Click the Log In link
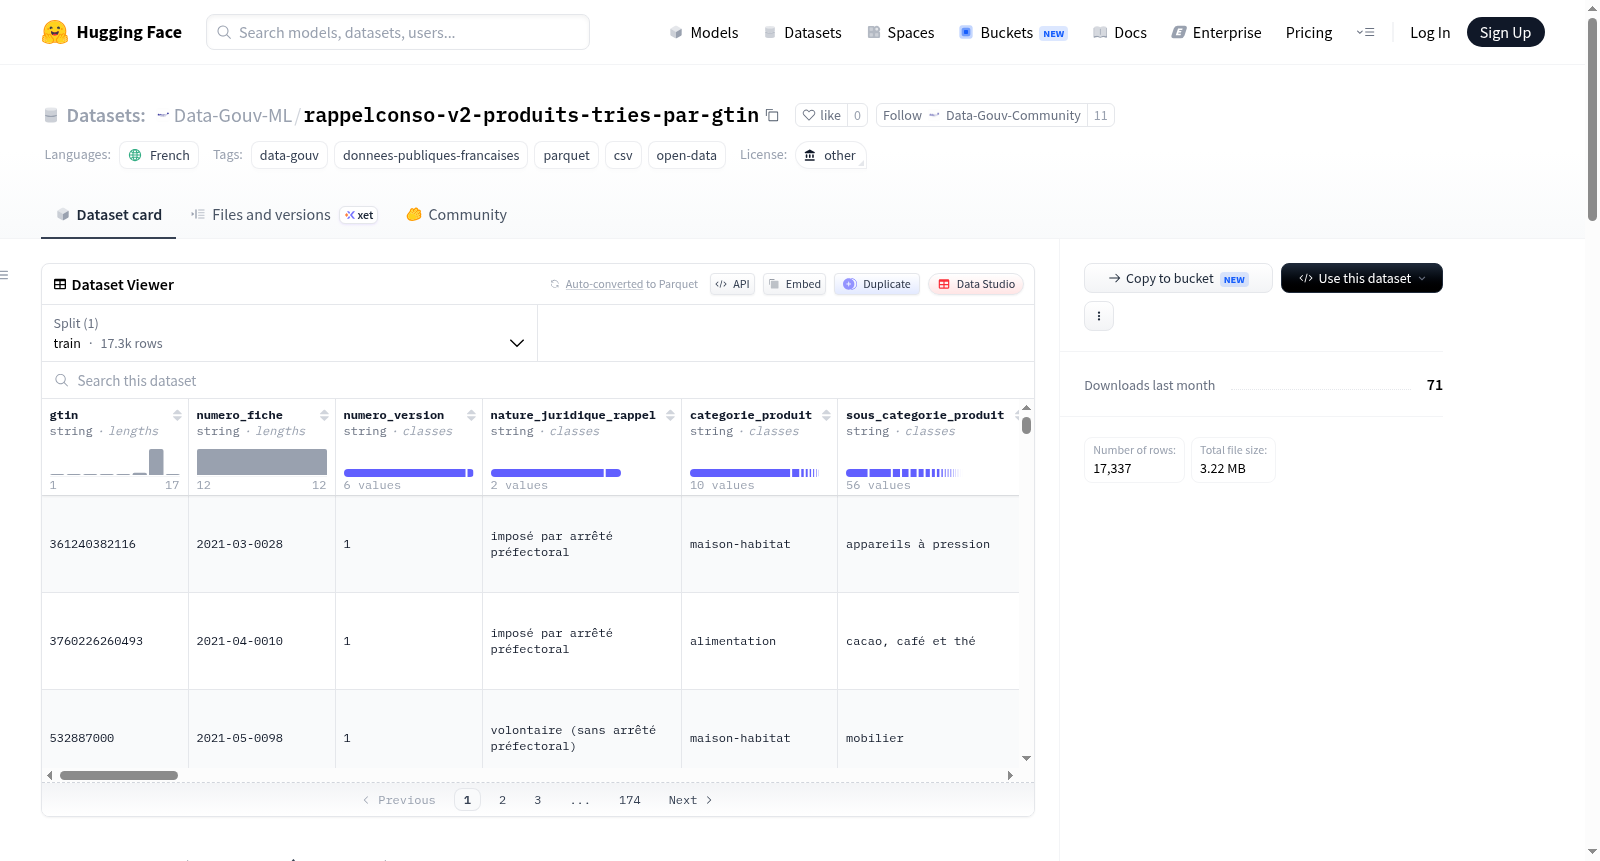 coord(1430,32)
